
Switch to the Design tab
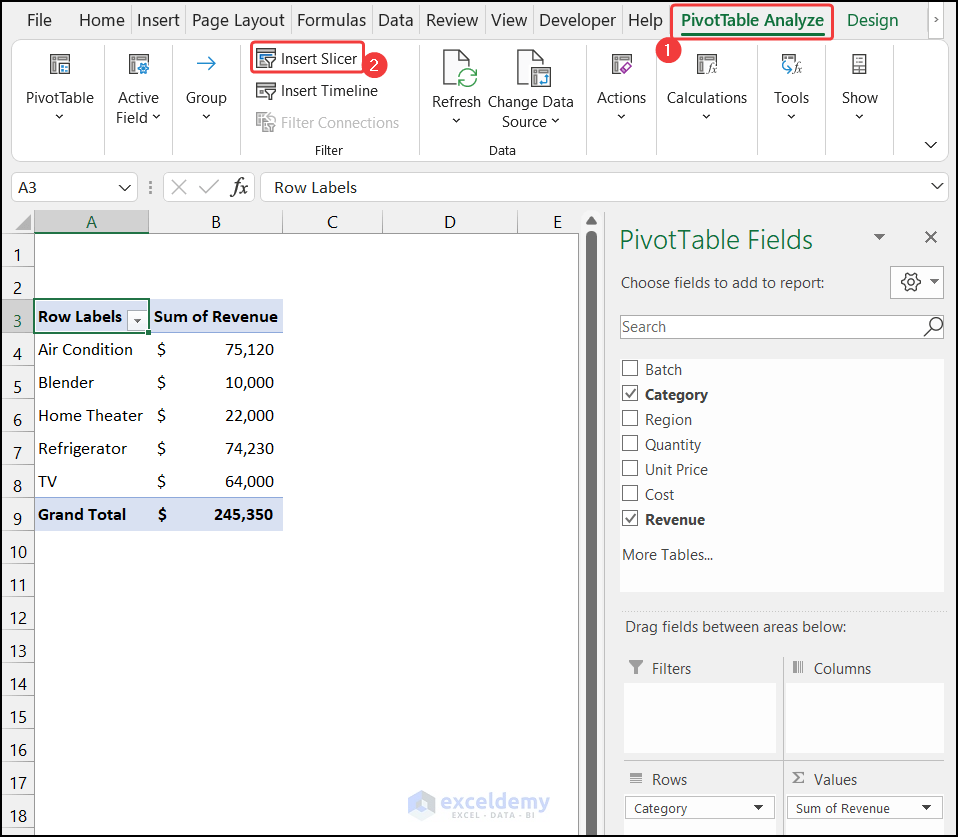[x=872, y=20]
